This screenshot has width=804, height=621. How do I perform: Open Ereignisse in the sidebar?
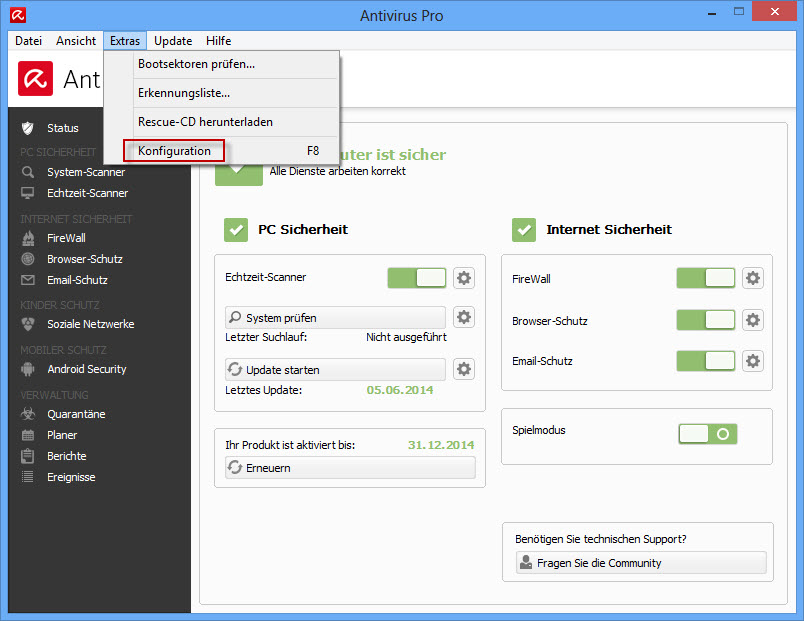[x=71, y=477]
